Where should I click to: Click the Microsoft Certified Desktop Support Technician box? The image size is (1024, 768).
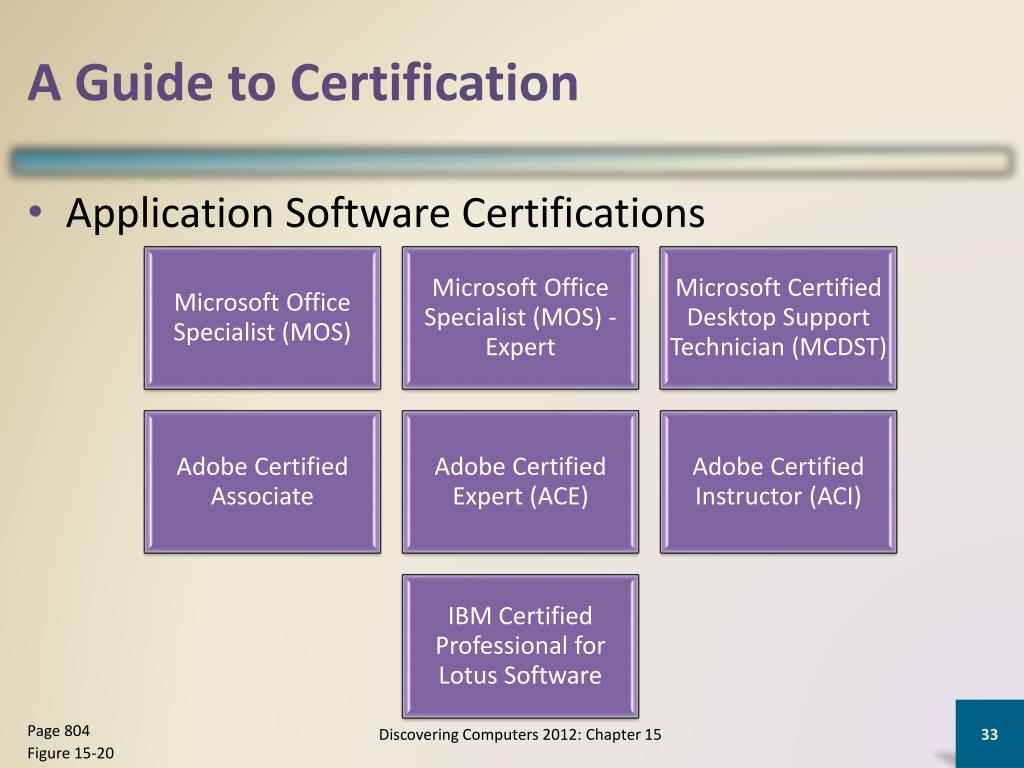point(778,317)
